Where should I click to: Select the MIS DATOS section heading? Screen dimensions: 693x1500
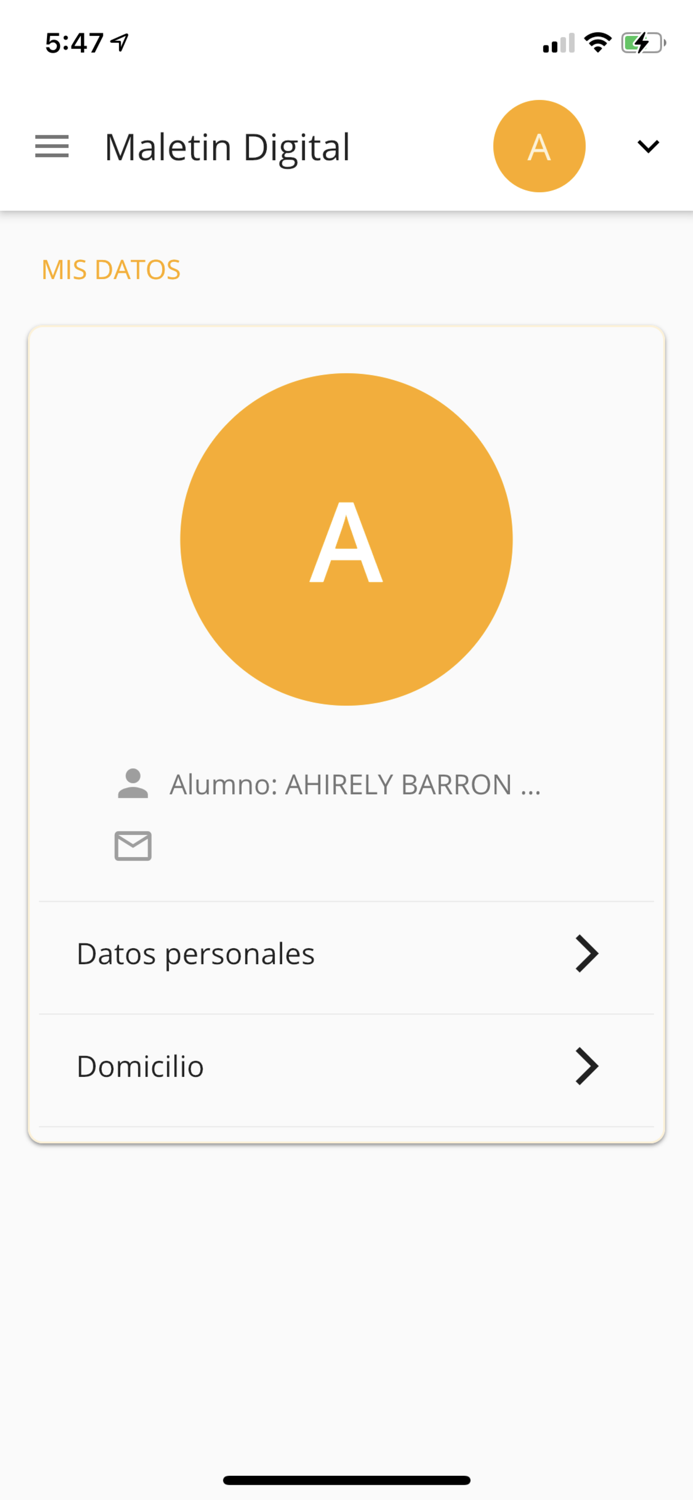pyautogui.click(x=111, y=270)
